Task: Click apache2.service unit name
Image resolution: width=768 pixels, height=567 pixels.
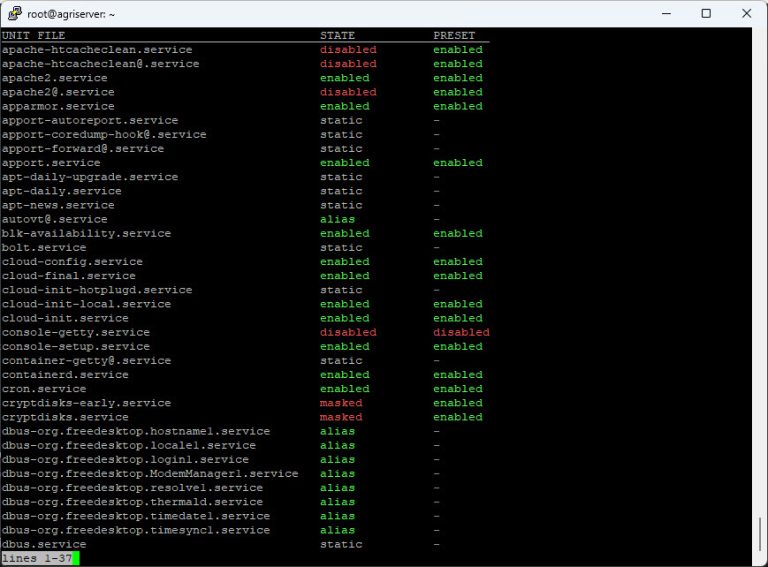Action: tap(54, 78)
